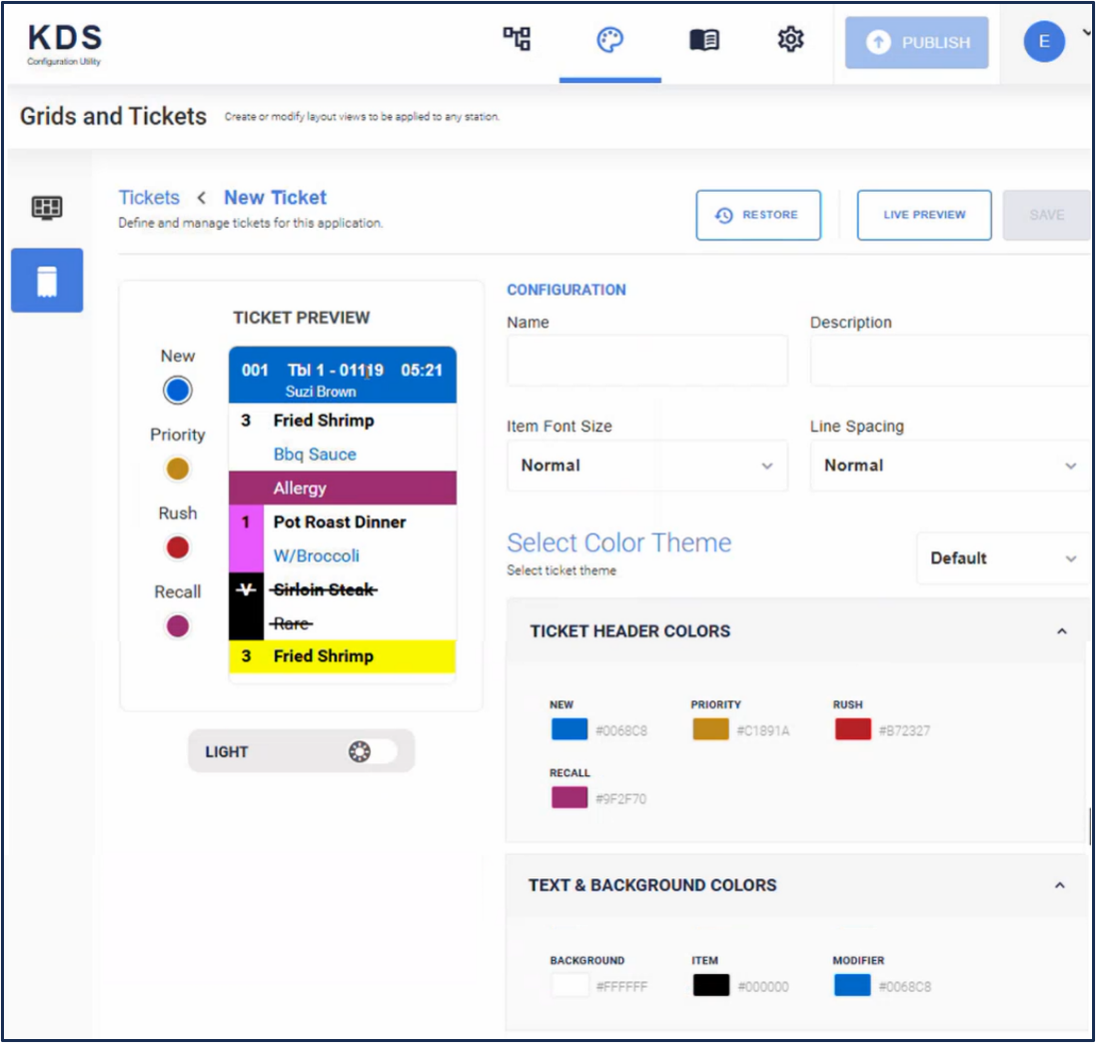Click the dropdown caret beside the user avatar
Image resolution: width=1096 pixels, height=1043 pixels.
click(x=1086, y=32)
